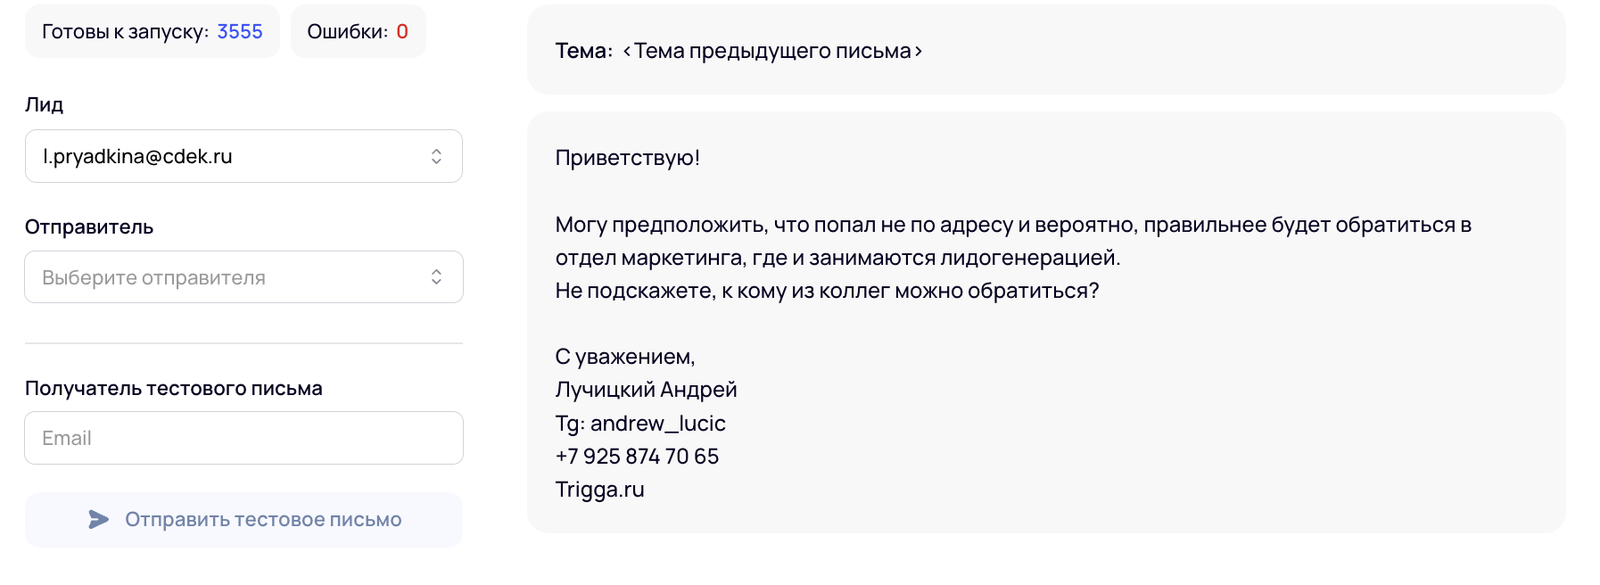Click the "Готовы к запуску" counter badge
The width and height of the screenshot is (1600, 585).
tap(152, 31)
